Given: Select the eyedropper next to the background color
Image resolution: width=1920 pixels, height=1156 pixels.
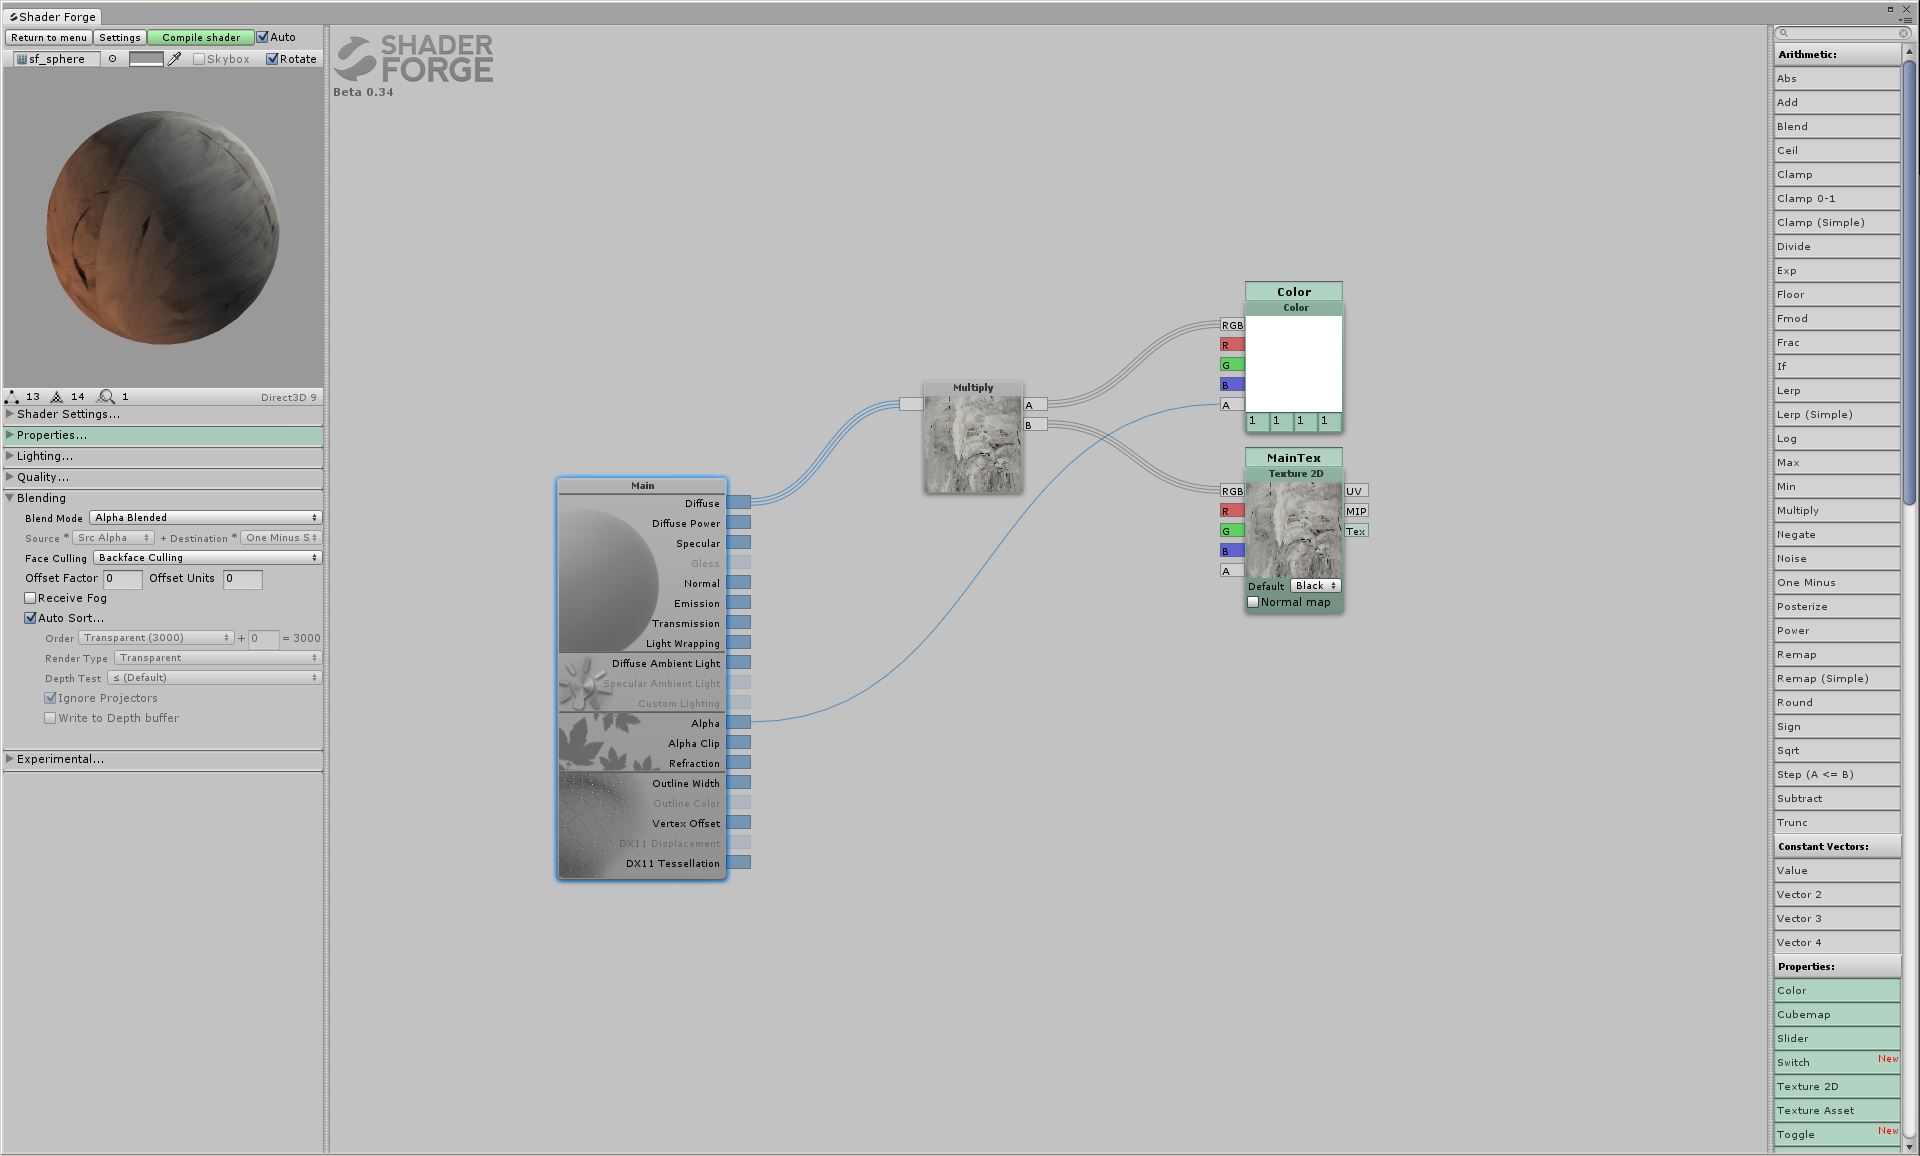Looking at the screenshot, I should [175, 58].
